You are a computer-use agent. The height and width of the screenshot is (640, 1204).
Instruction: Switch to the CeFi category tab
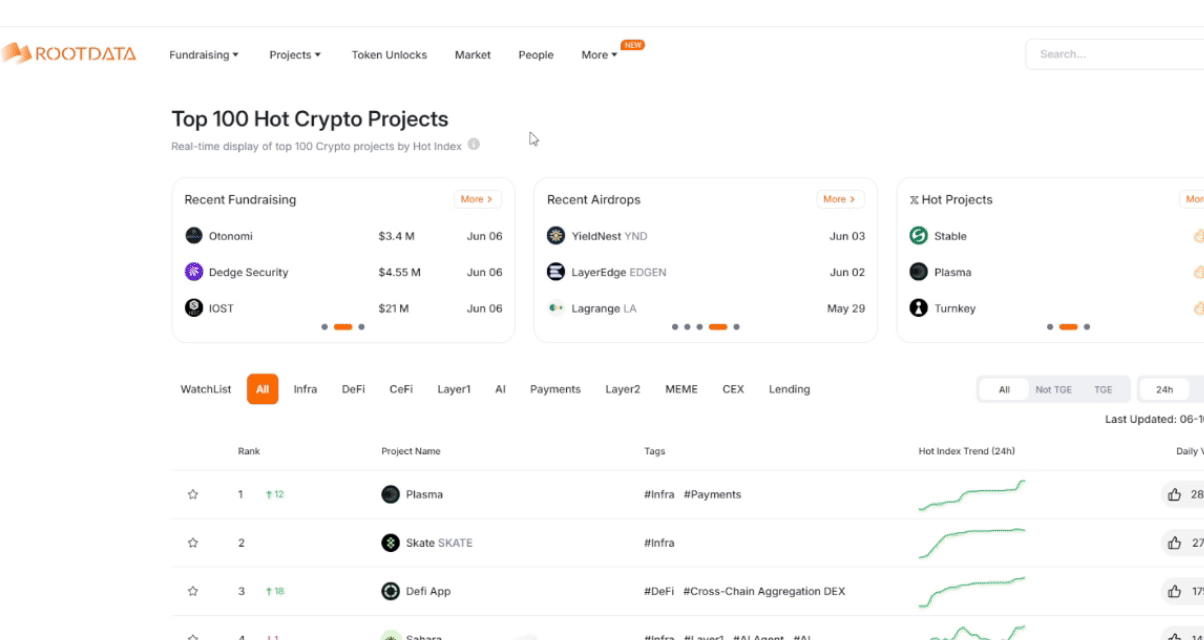[x=401, y=389]
